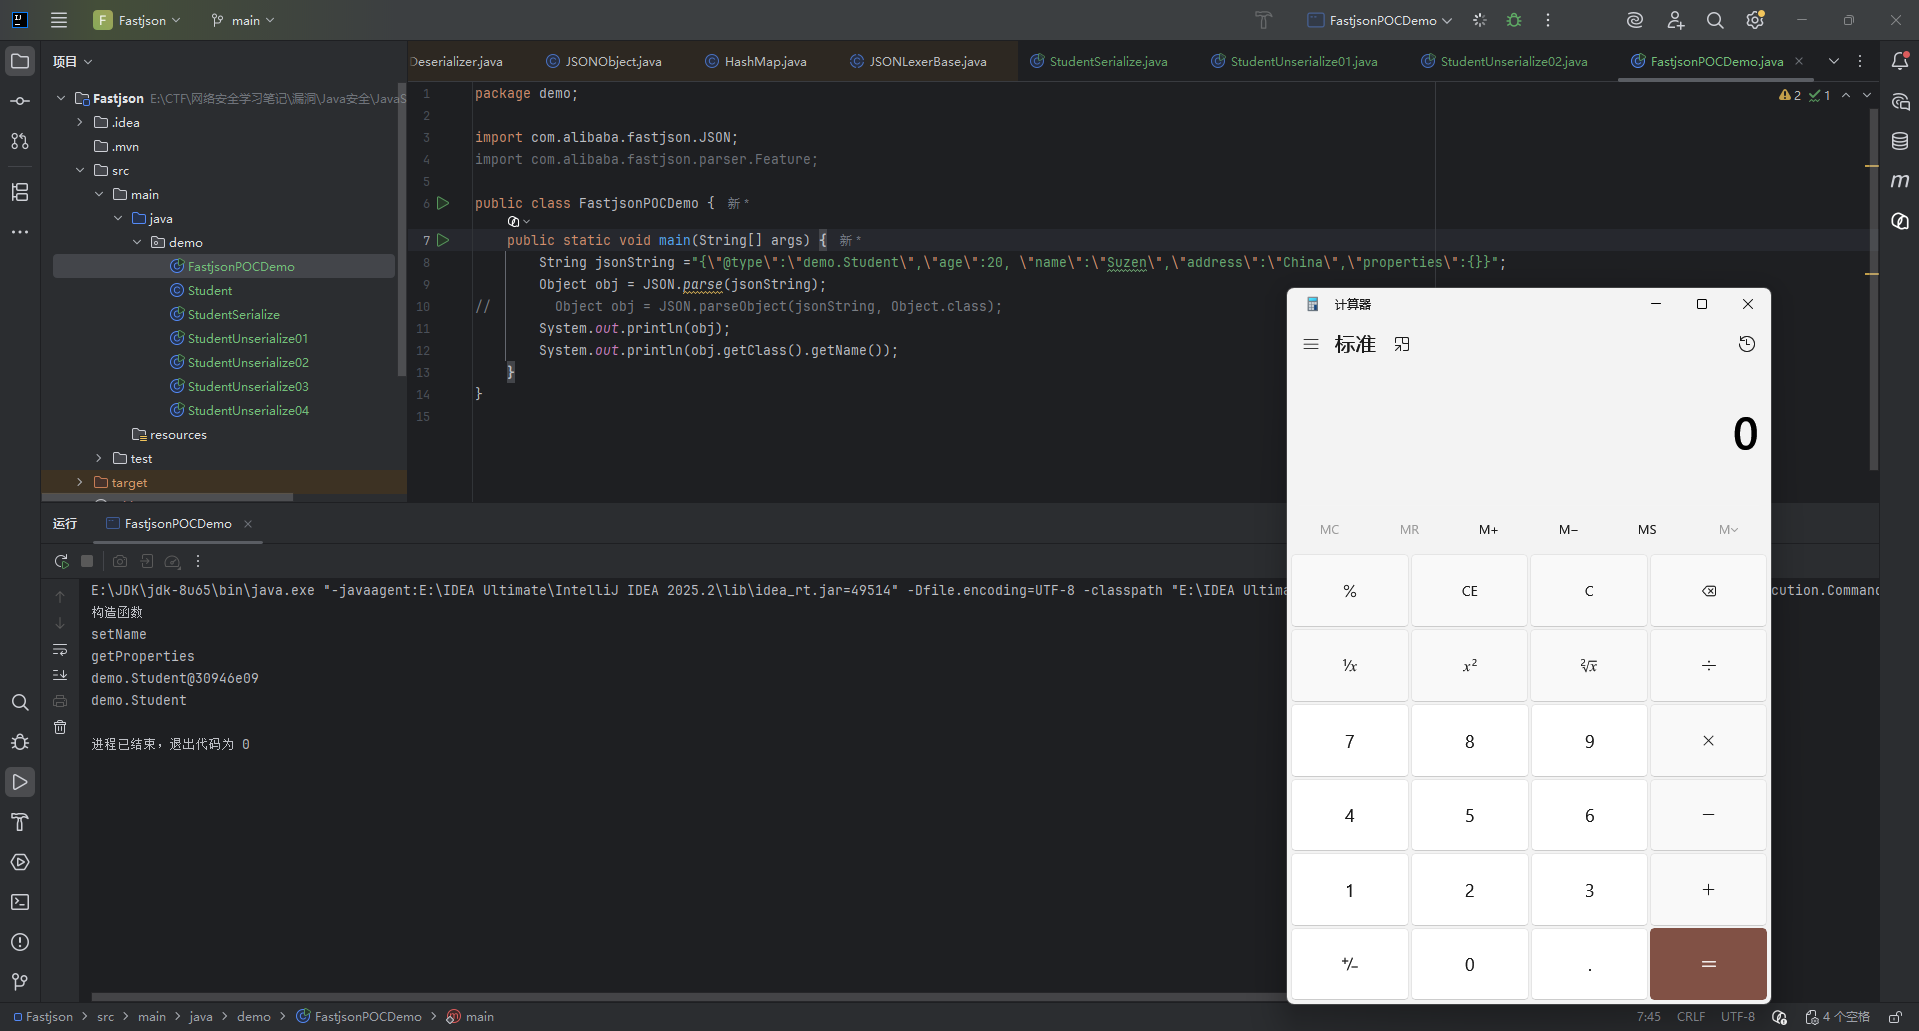
Task: Toggle the Pull Requests tool window button
Action: [x=20, y=141]
